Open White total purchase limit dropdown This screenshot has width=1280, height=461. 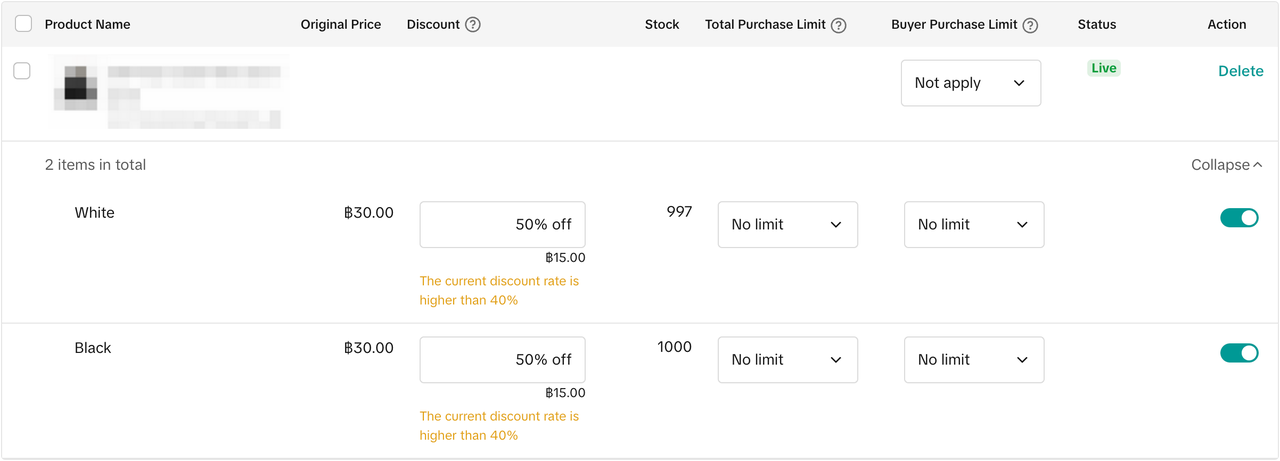(787, 225)
